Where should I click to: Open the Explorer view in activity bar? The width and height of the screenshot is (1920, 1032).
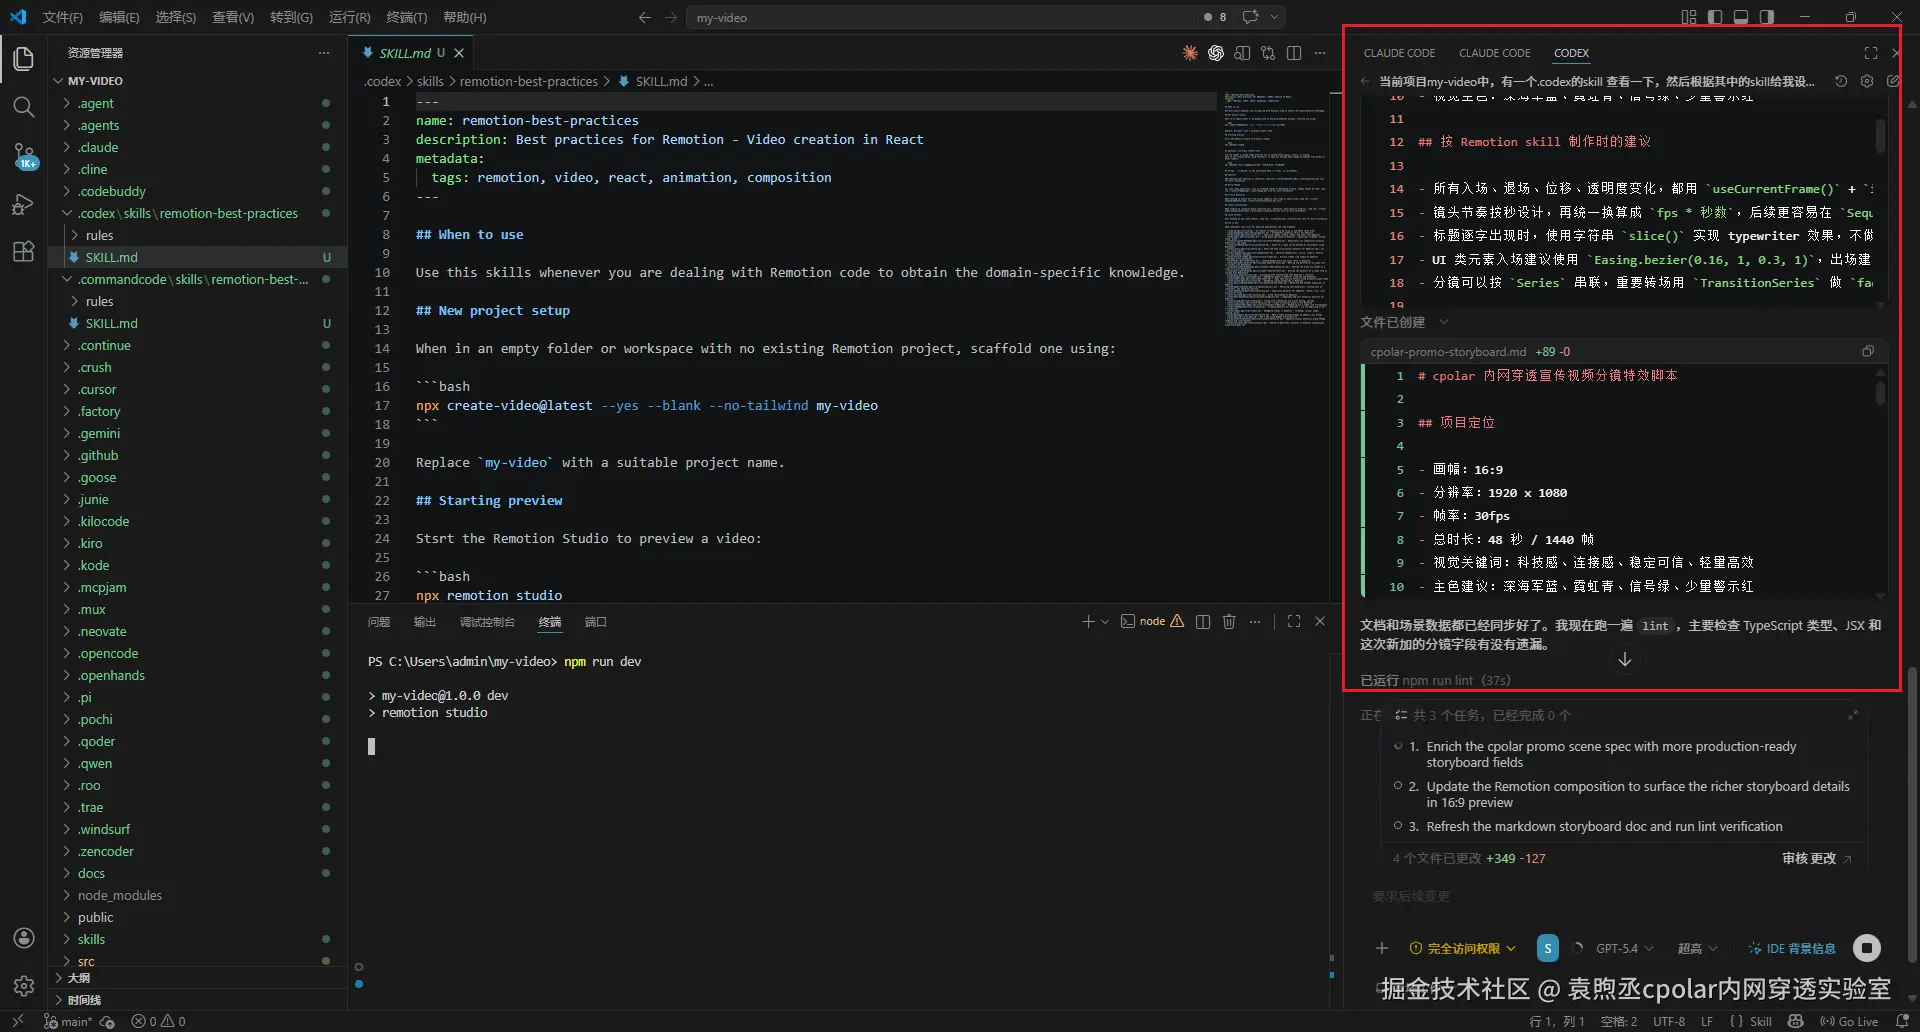(24, 59)
